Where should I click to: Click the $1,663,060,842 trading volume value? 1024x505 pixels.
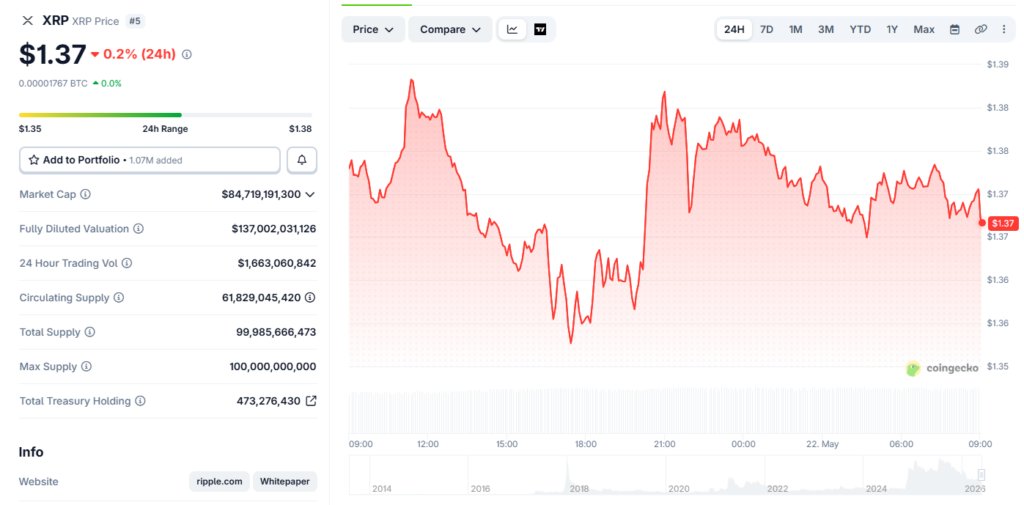coord(277,263)
